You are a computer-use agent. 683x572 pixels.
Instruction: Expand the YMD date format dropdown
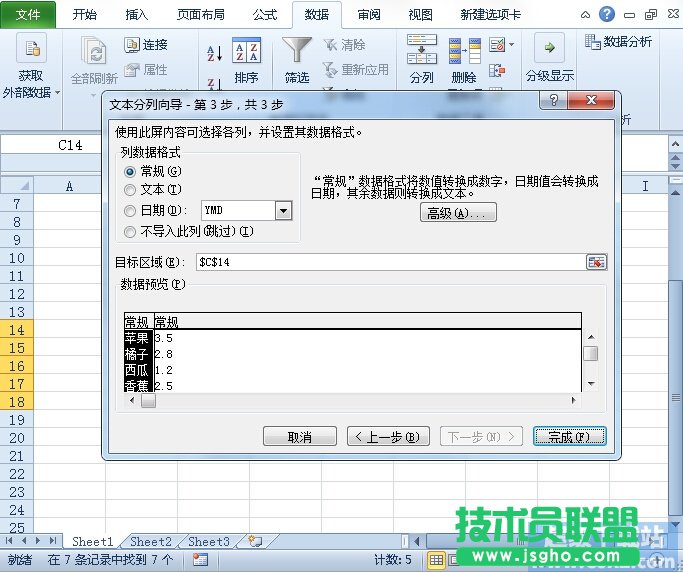(283, 211)
